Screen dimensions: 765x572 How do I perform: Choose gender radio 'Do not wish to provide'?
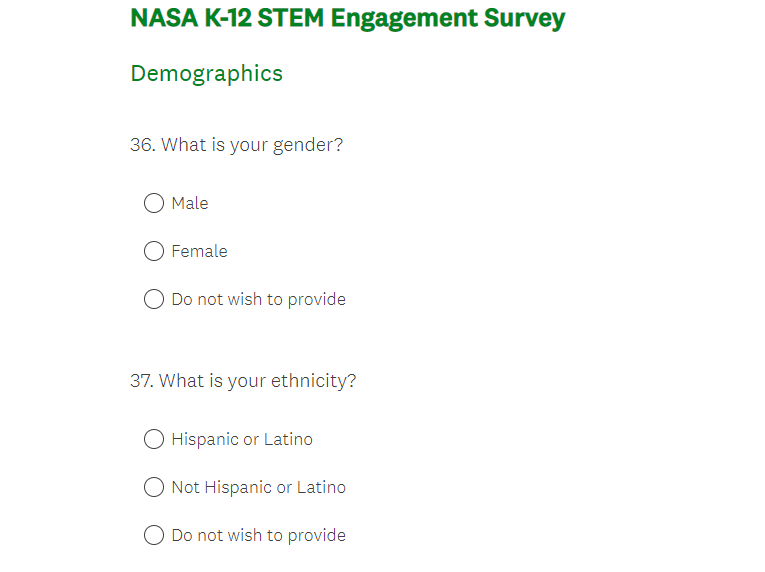coord(154,299)
